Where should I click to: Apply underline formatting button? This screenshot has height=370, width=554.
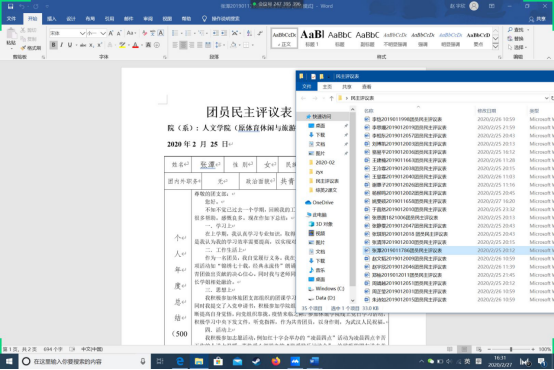(70, 45)
